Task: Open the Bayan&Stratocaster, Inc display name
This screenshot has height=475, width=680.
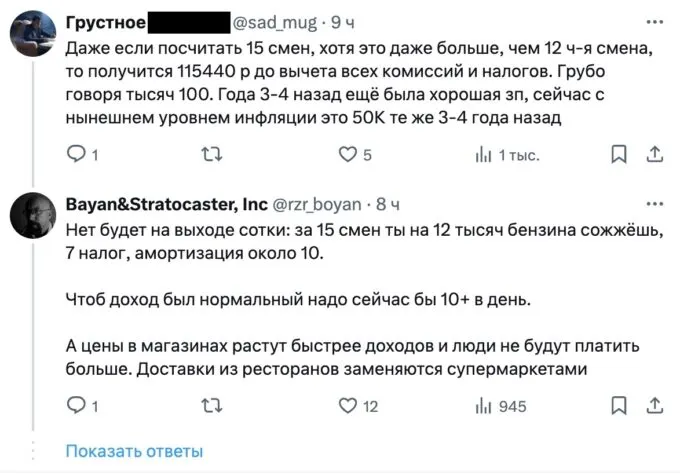Action: click(166, 205)
